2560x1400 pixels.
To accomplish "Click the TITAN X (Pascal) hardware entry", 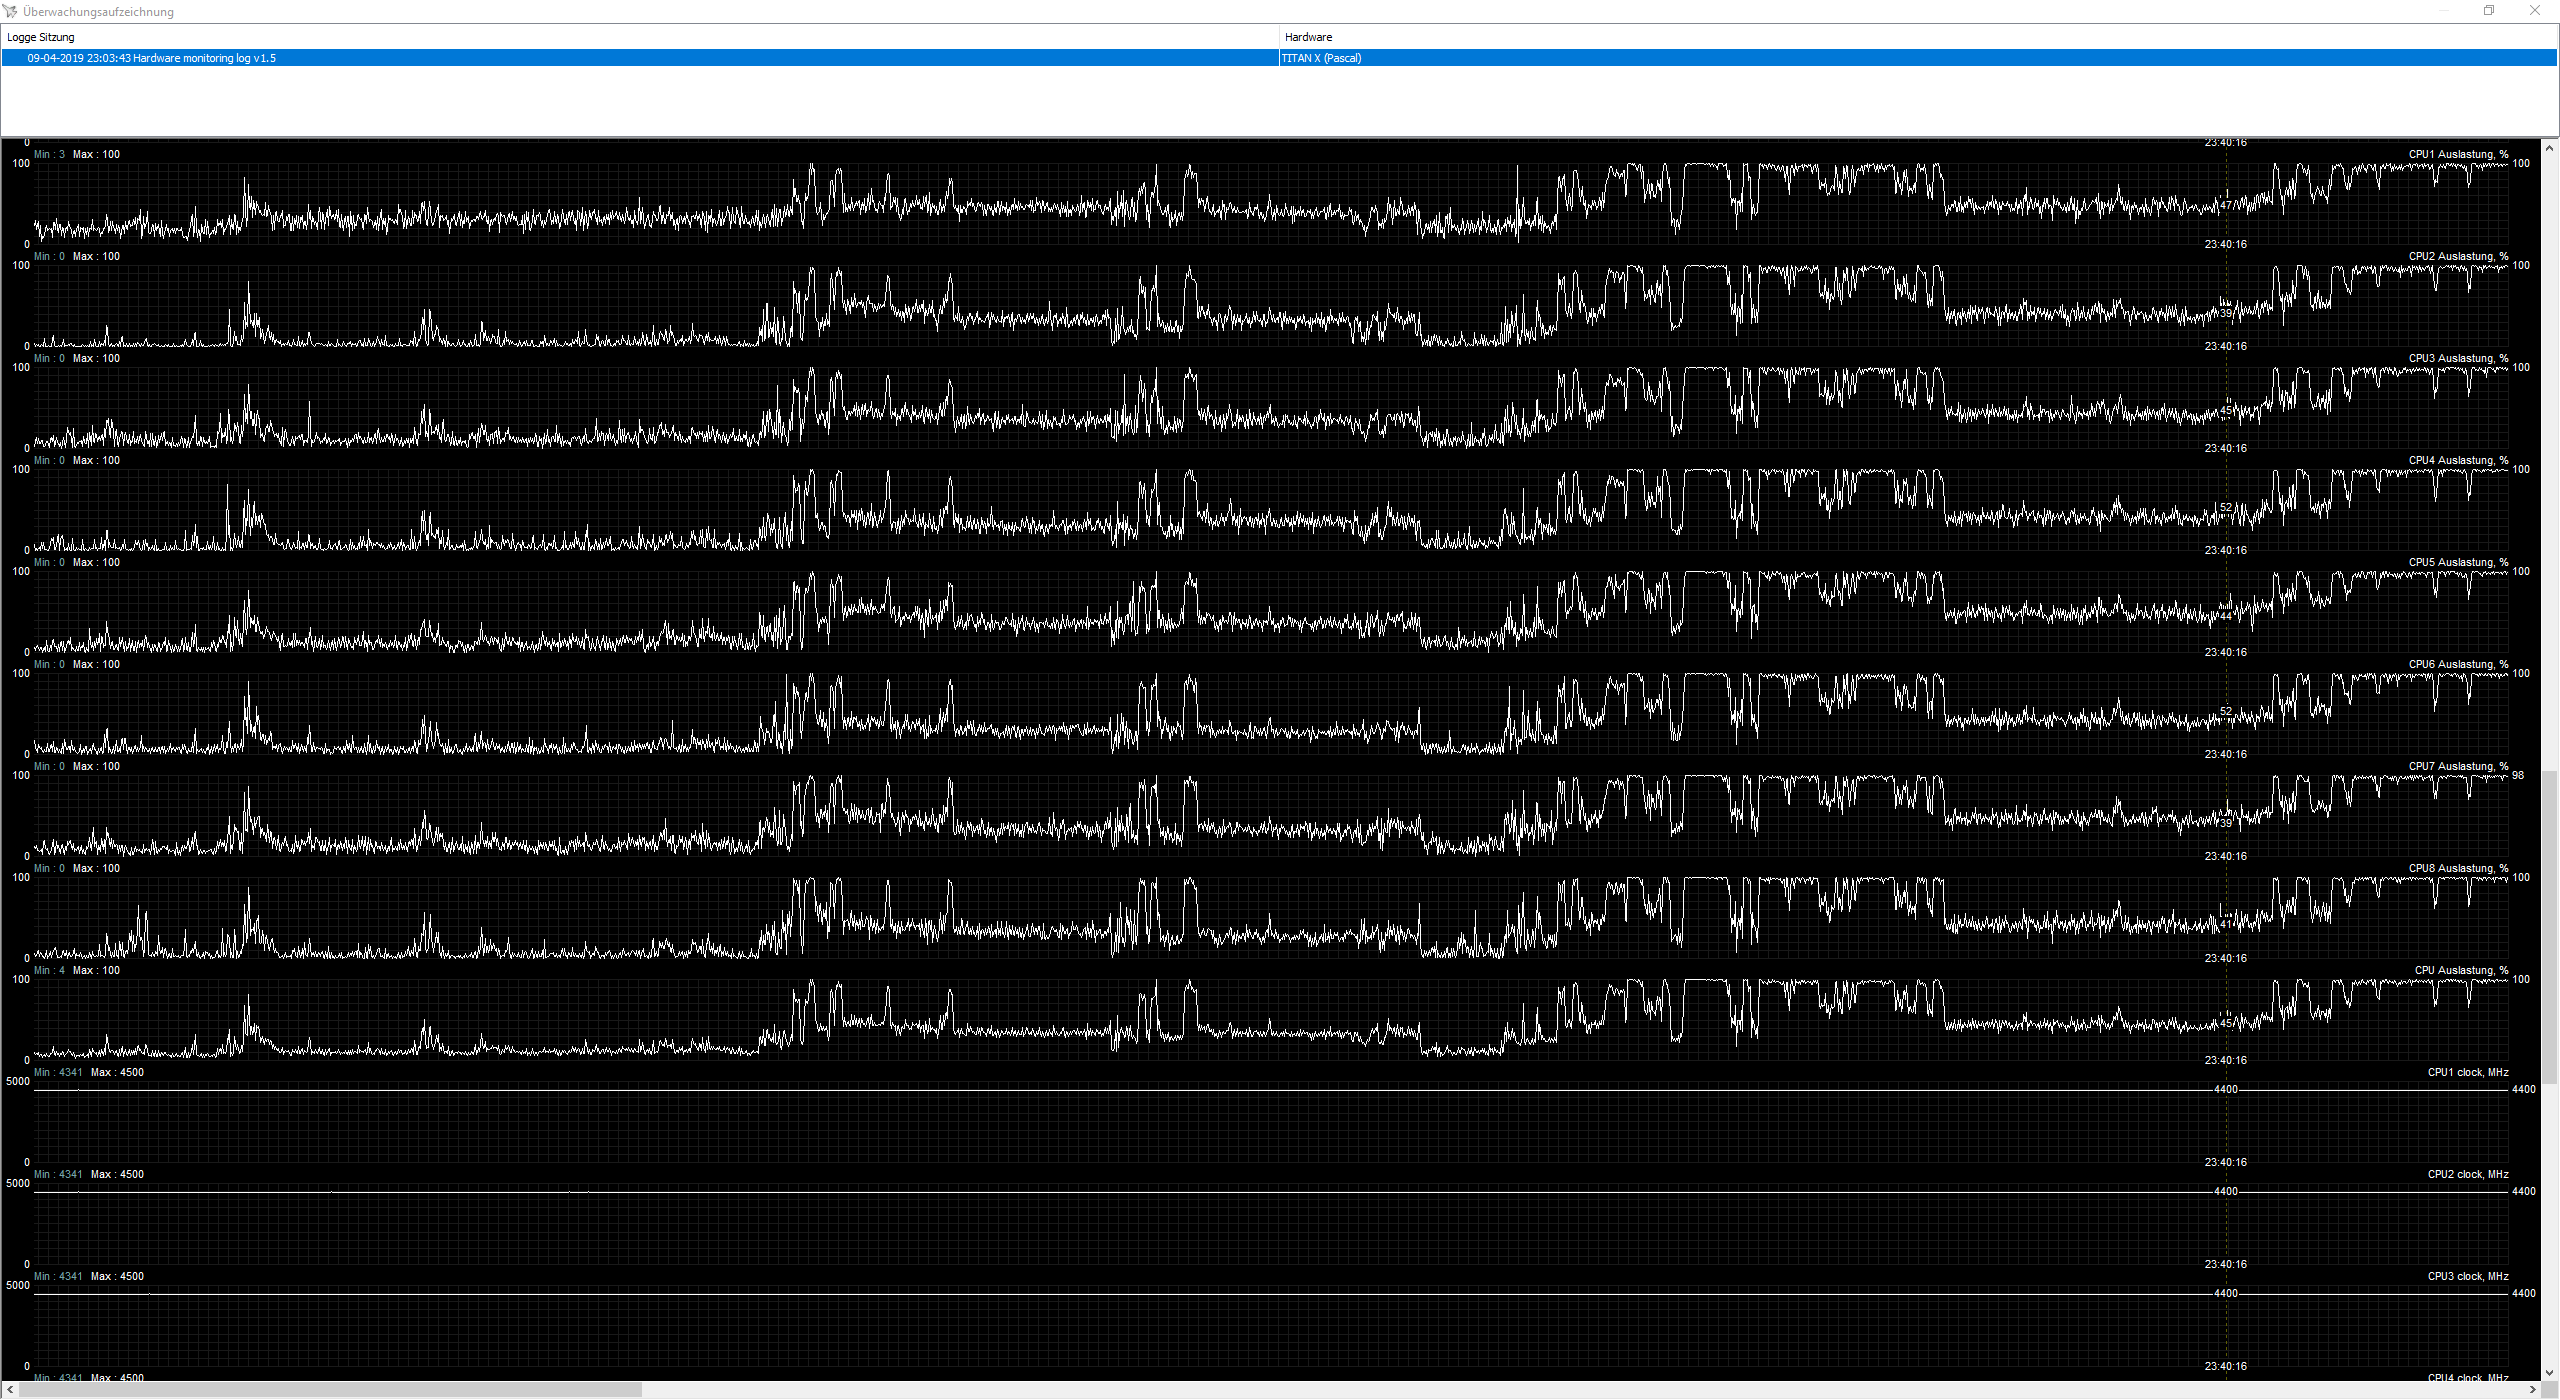I will [1321, 58].
